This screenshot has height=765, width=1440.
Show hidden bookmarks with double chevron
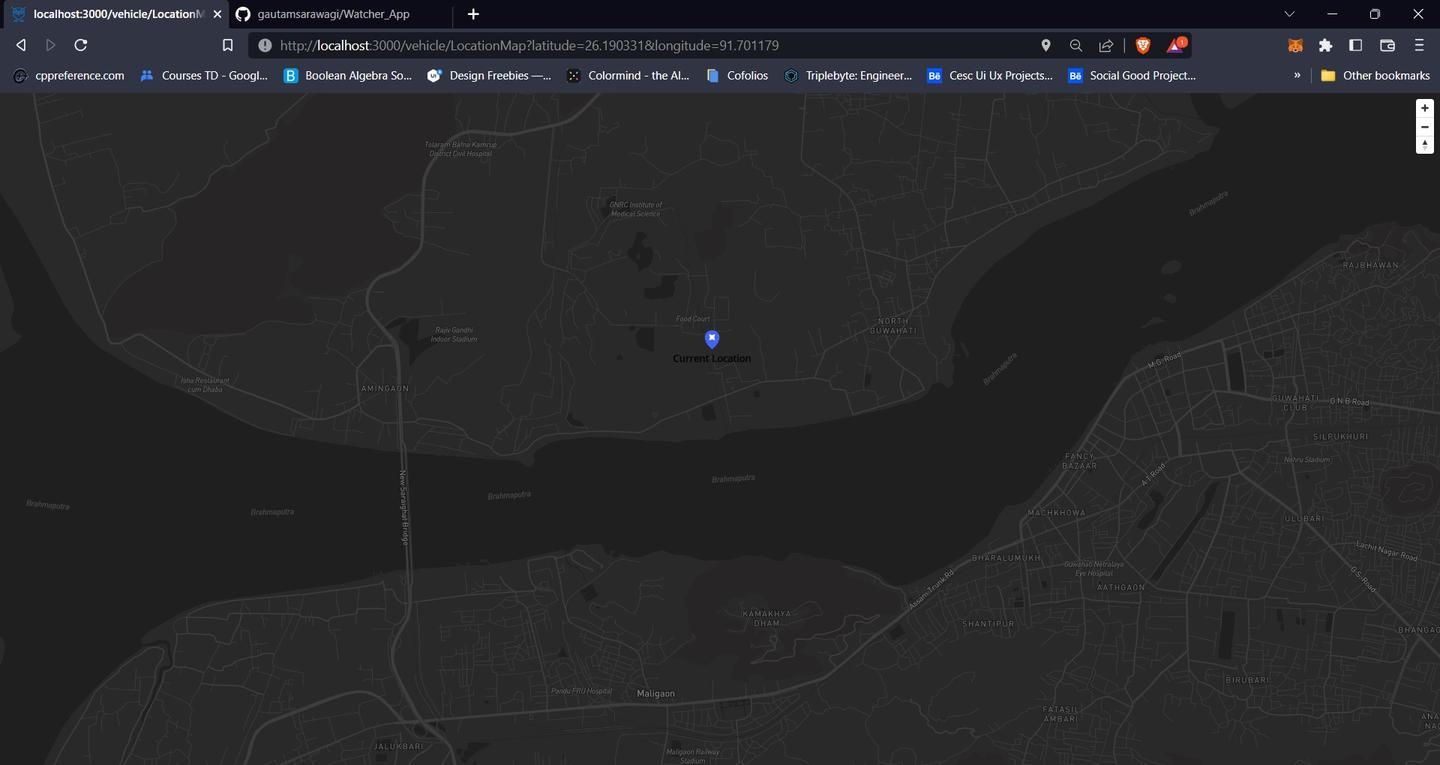(x=1297, y=75)
